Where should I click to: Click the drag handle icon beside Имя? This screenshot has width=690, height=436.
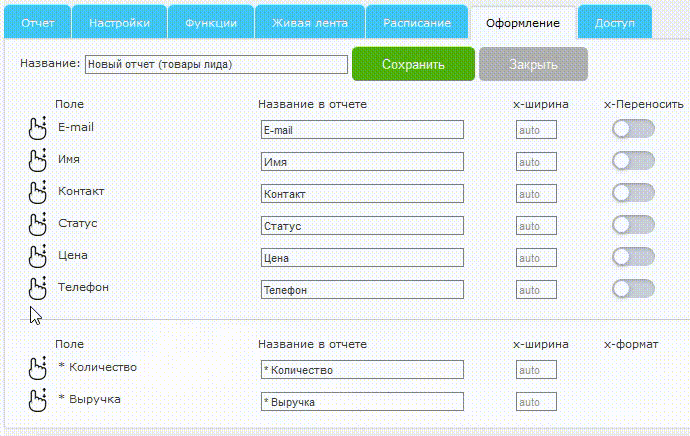click(x=38, y=161)
